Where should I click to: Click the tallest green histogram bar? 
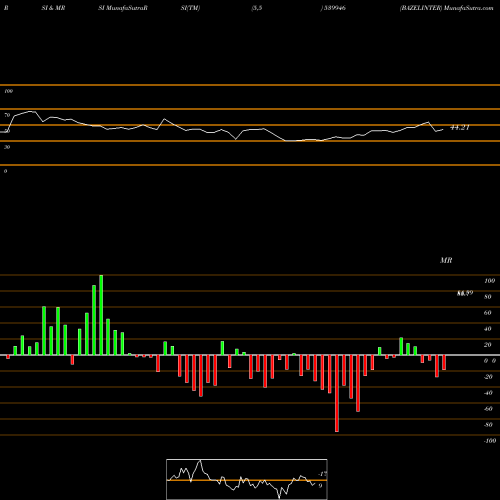tap(101, 315)
